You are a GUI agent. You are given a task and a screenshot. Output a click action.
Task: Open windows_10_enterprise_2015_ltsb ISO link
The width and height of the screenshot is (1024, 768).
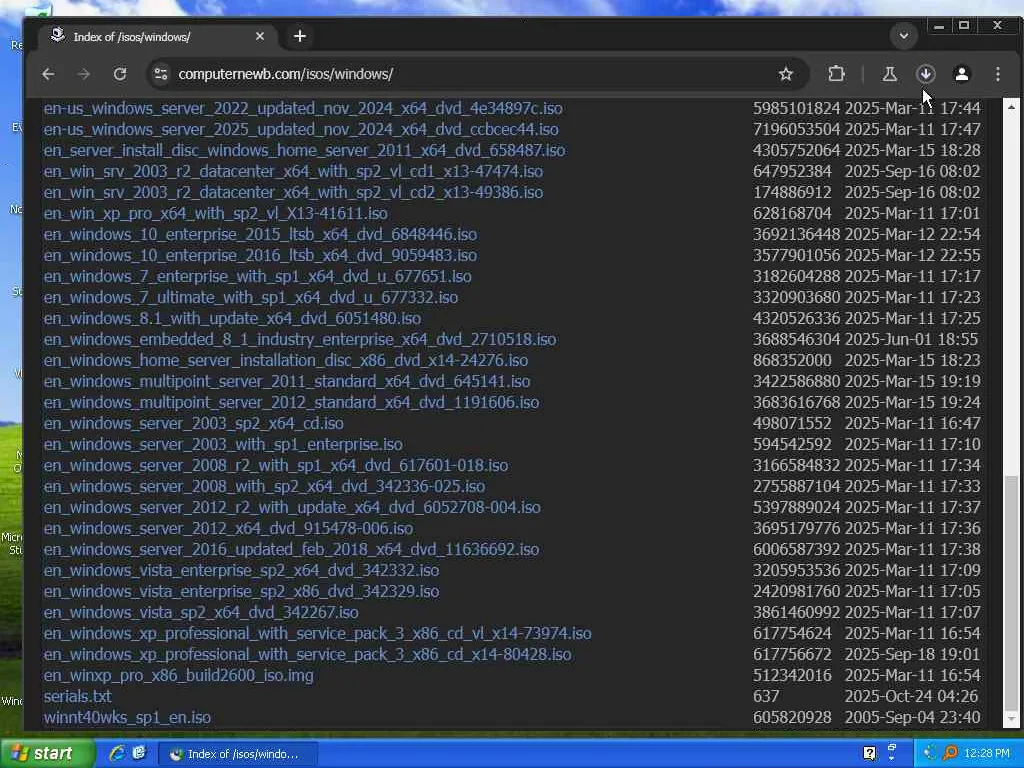point(260,234)
